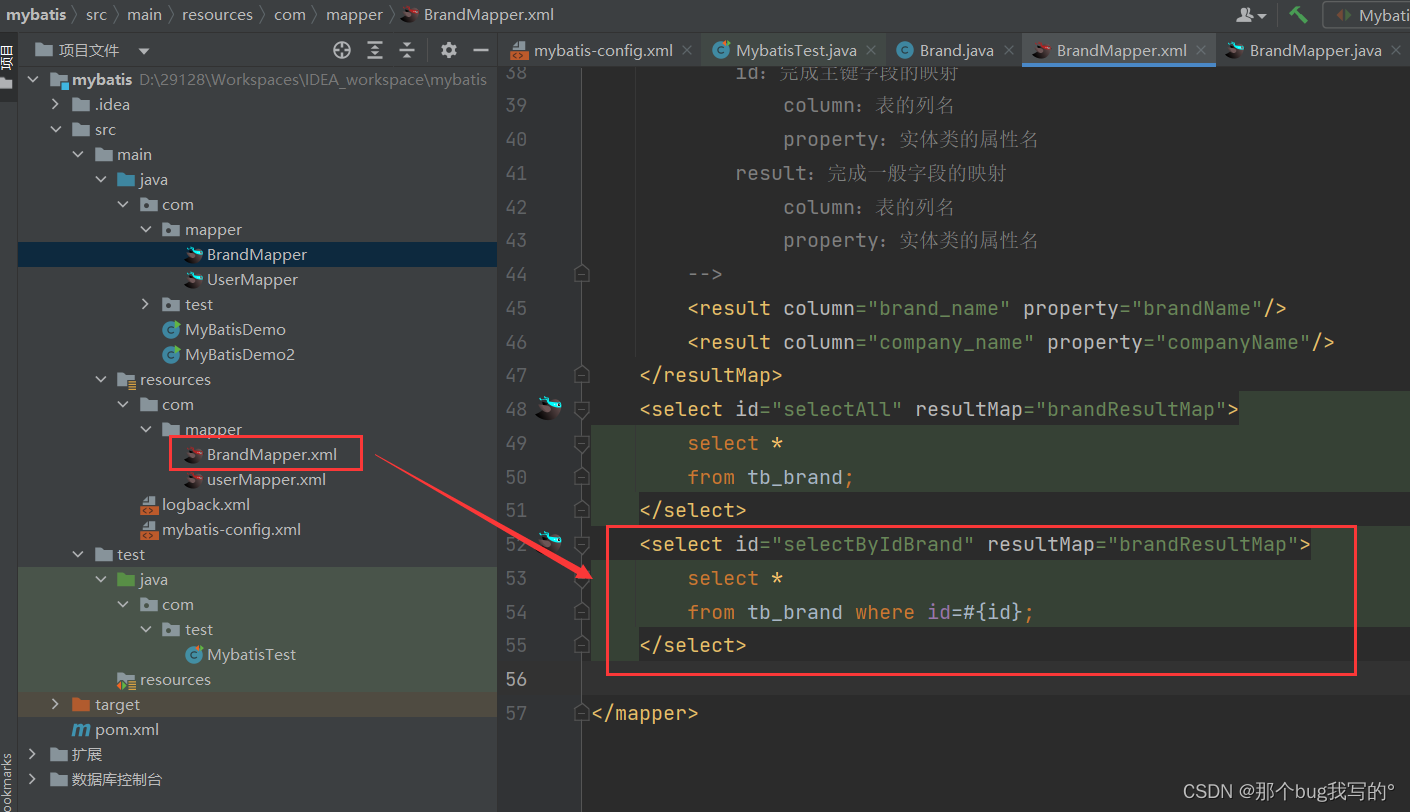
Task: Close the BrandMapper.xml editor tab
Action: tap(1201, 50)
